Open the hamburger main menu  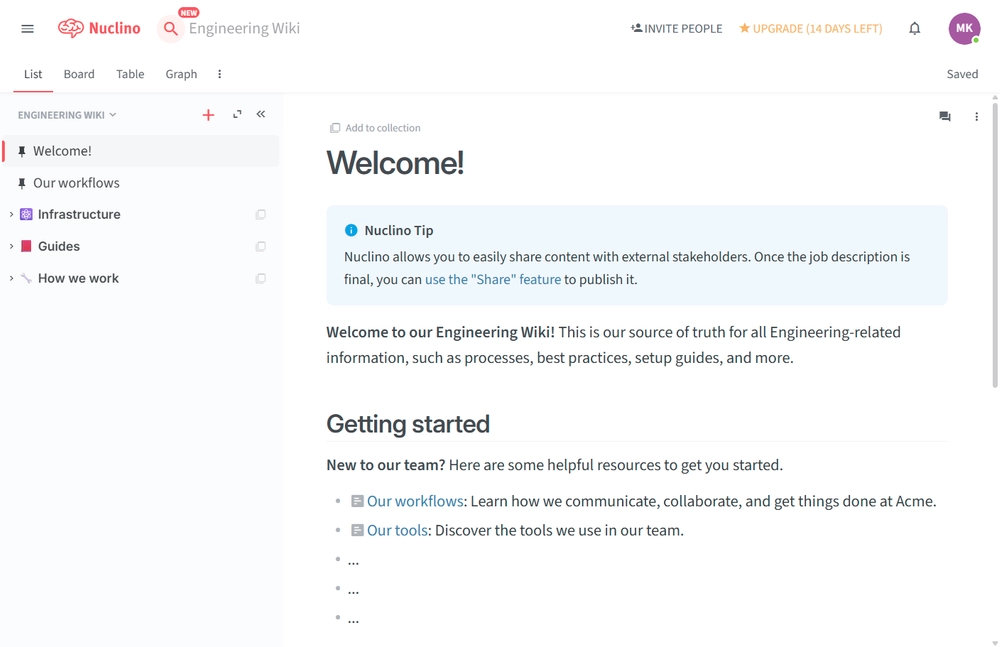tap(27, 29)
